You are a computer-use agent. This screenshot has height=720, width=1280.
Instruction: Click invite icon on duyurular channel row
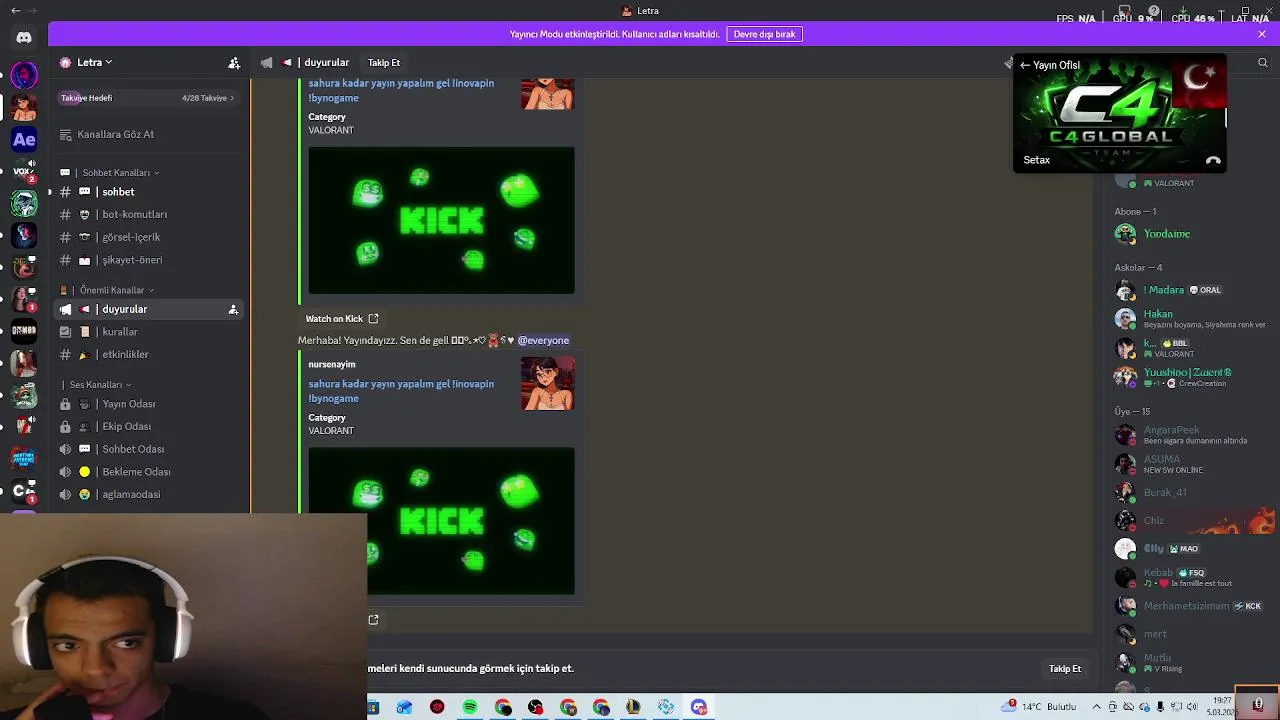(x=233, y=310)
